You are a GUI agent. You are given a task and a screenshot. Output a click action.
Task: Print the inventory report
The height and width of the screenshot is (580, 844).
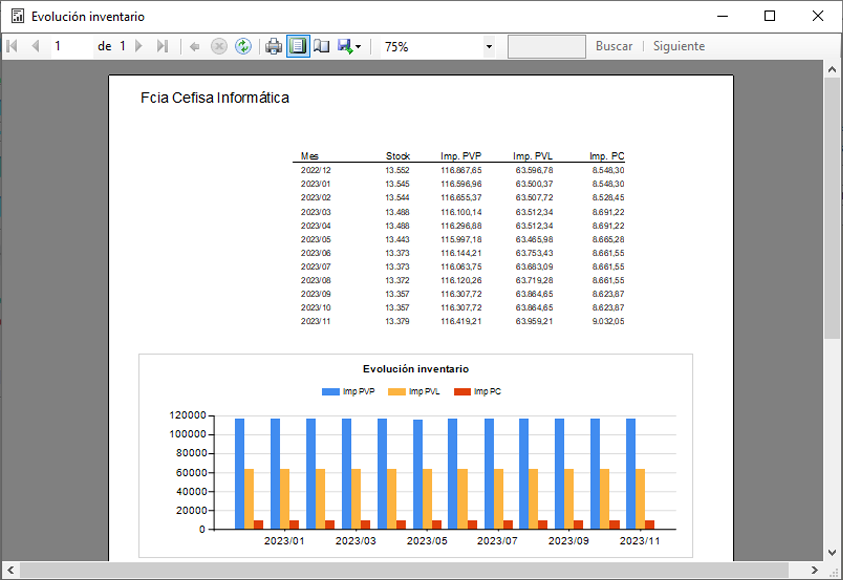273,47
